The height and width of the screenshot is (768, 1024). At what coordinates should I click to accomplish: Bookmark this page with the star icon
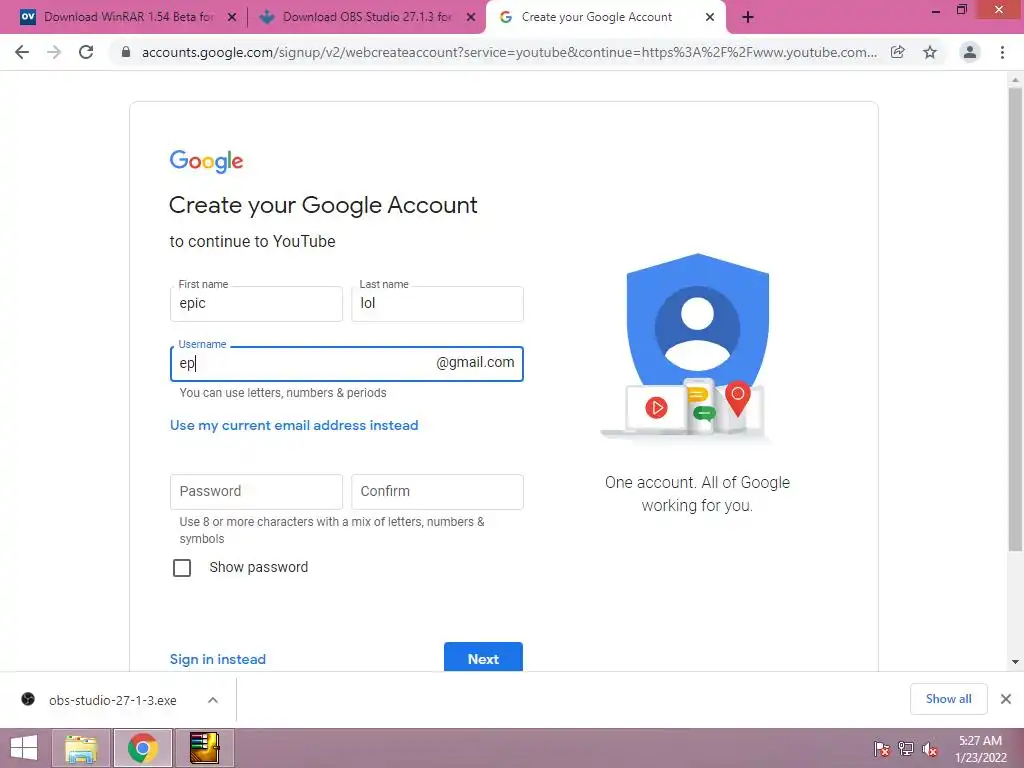[930, 52]
